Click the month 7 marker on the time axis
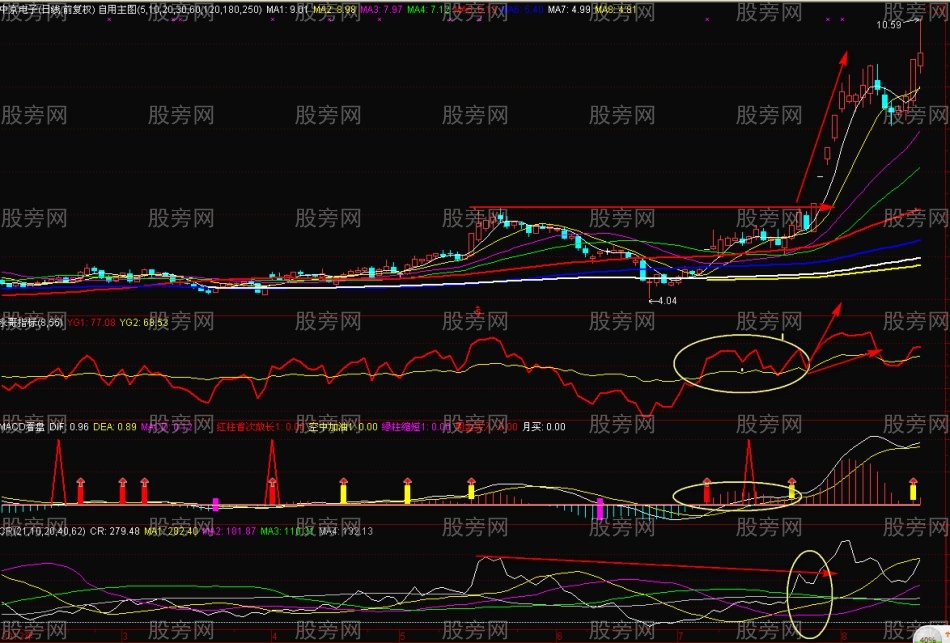The height and width of the screenshot is (643, 950). pyautogui.click(x=680, y=636)
